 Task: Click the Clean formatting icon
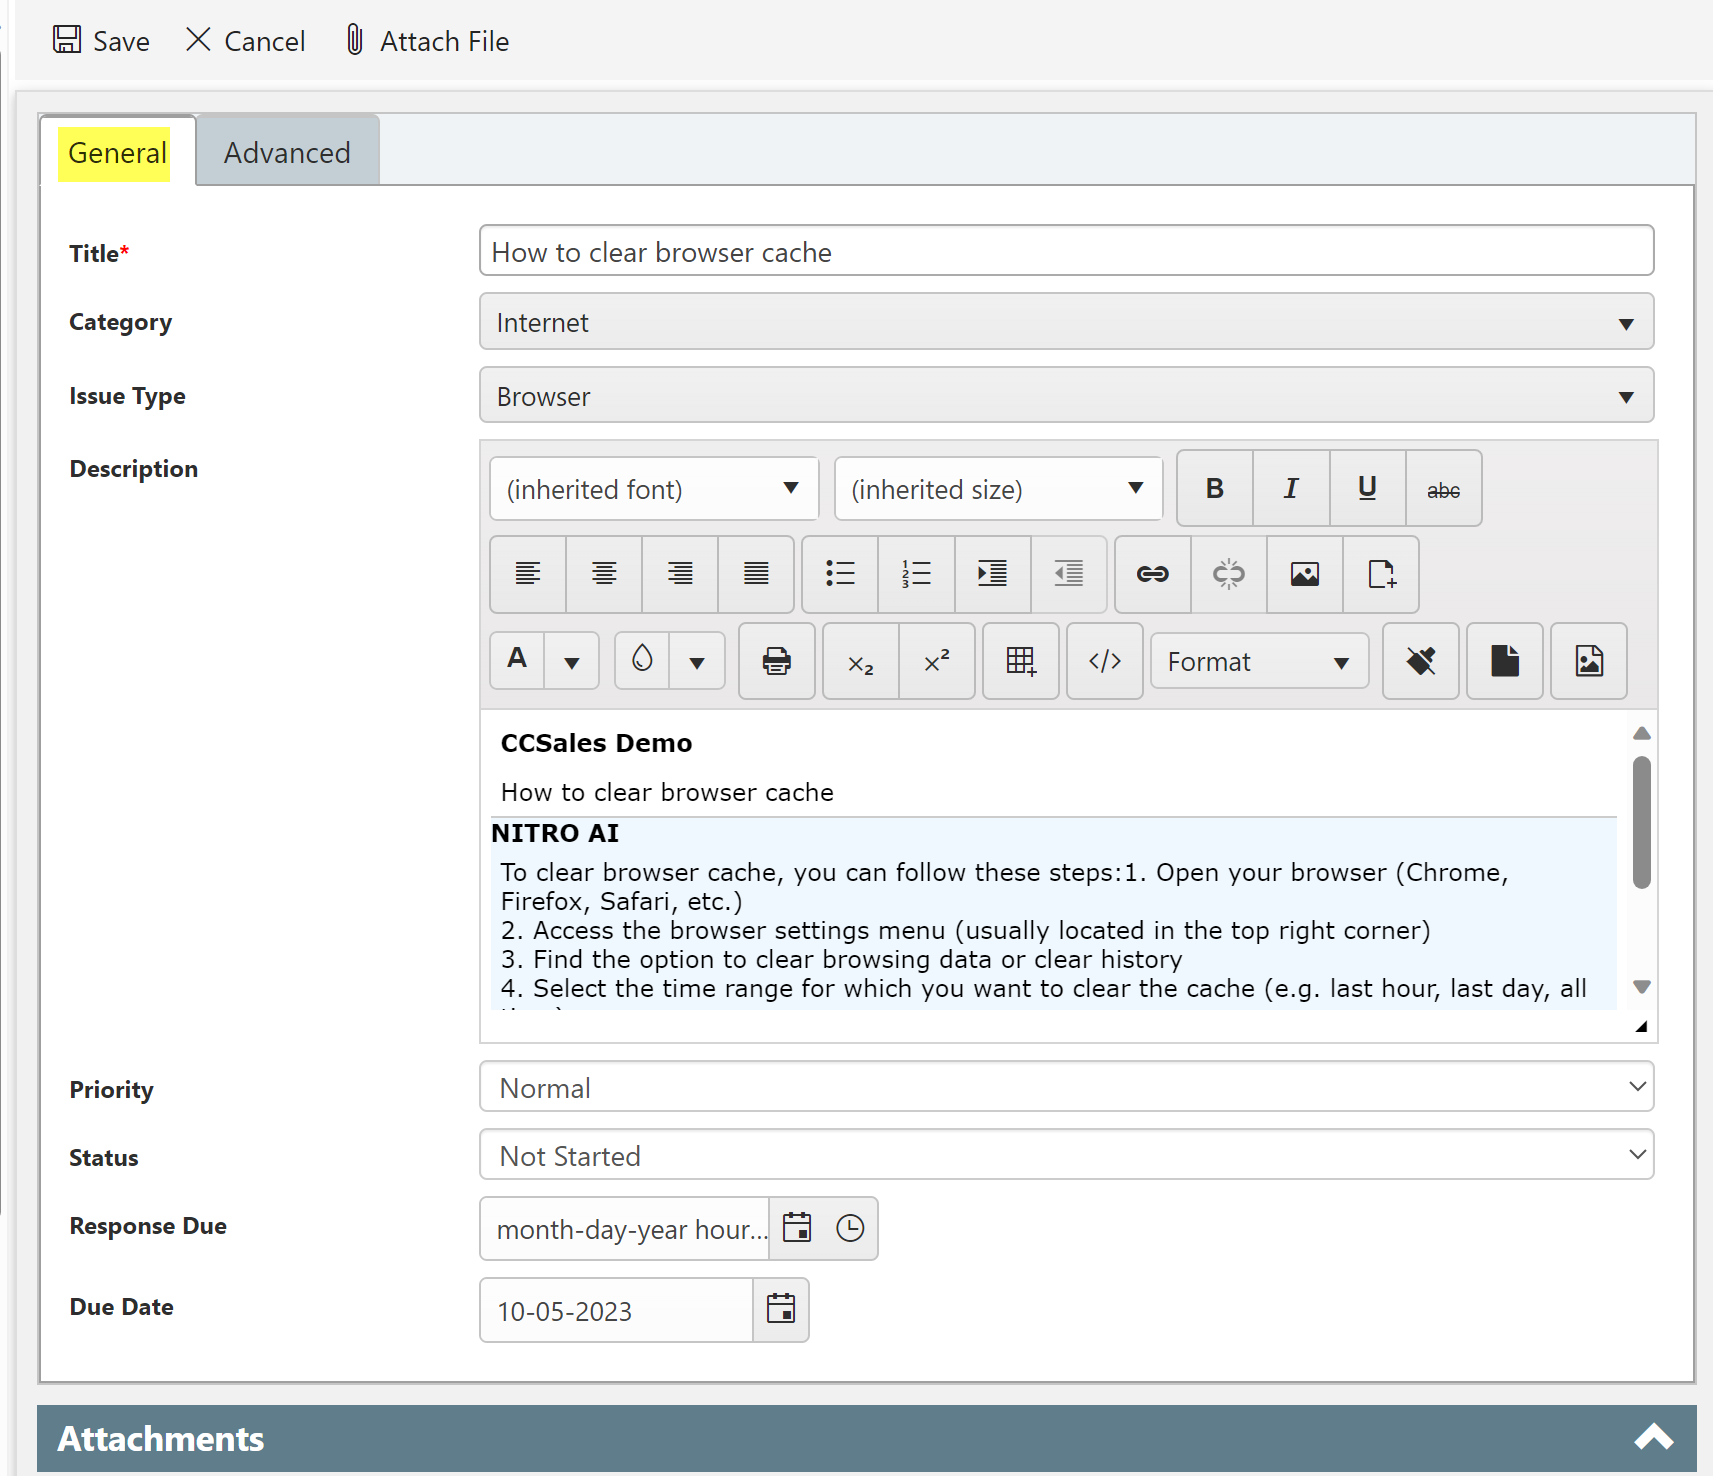click(x=1420, y=661)
